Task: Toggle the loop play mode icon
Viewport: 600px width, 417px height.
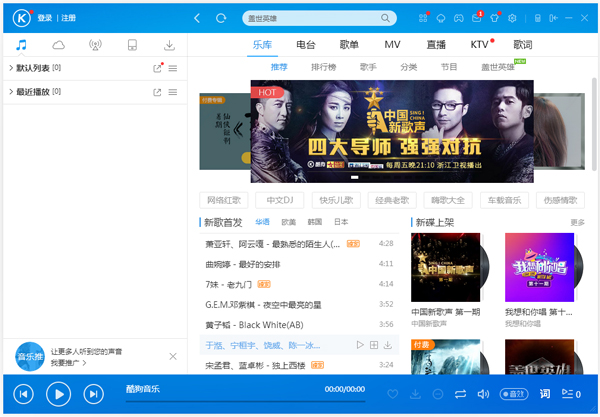Action: (x=460, y=394)
